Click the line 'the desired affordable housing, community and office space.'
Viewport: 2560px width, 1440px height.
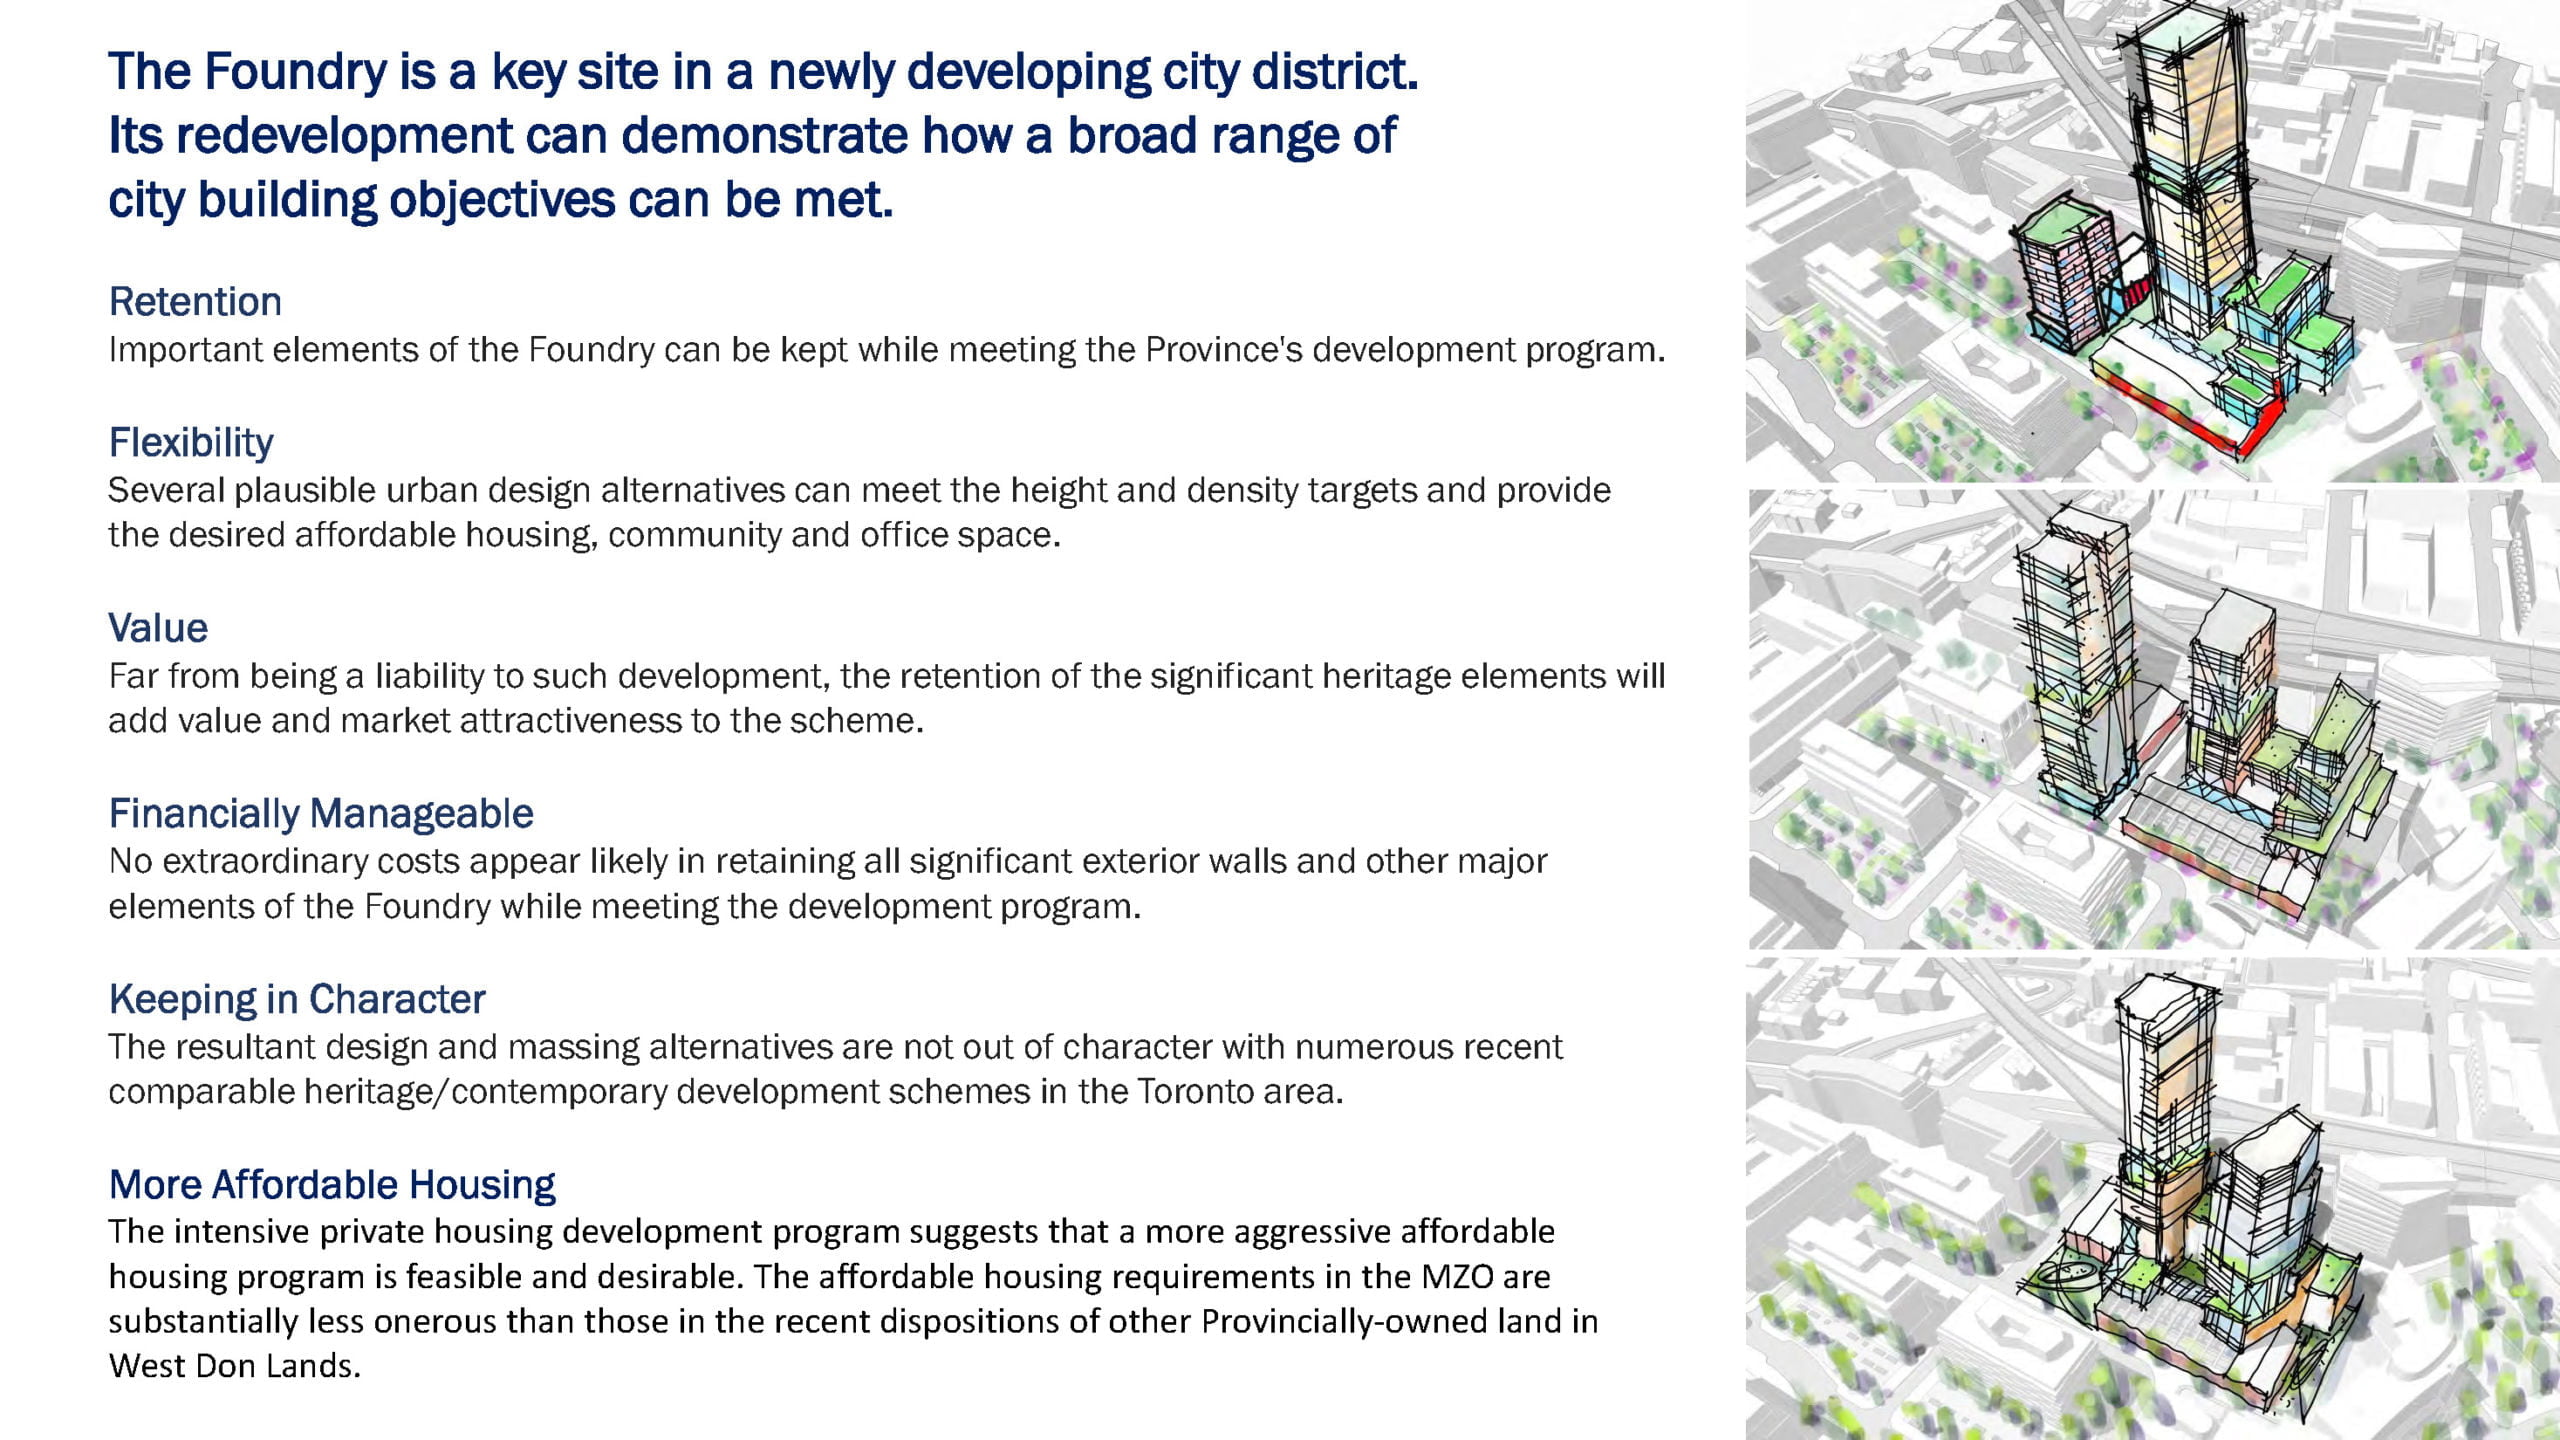point(584,535)
